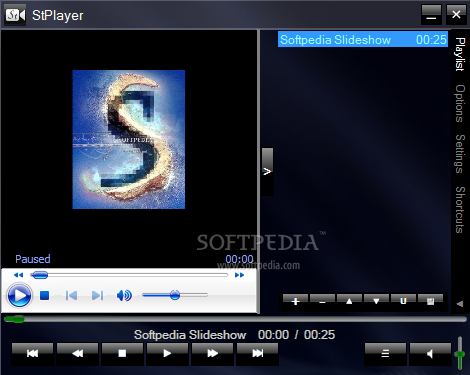The width and height of the screenshot is (470, 375).
Task: Click the Softpedia S video image
Action: (x=129, y=139)
